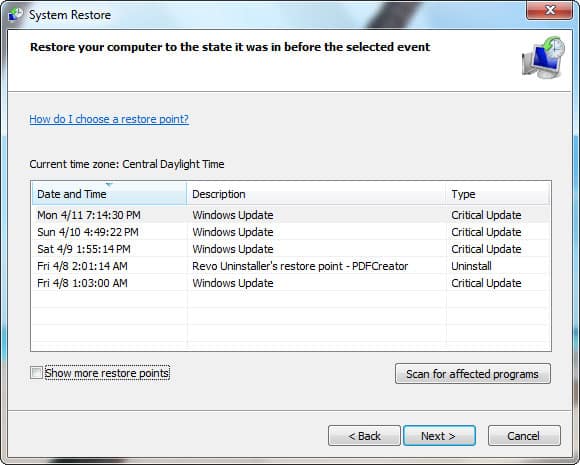Cancel the System Restore wizard

tap(524, 435)
